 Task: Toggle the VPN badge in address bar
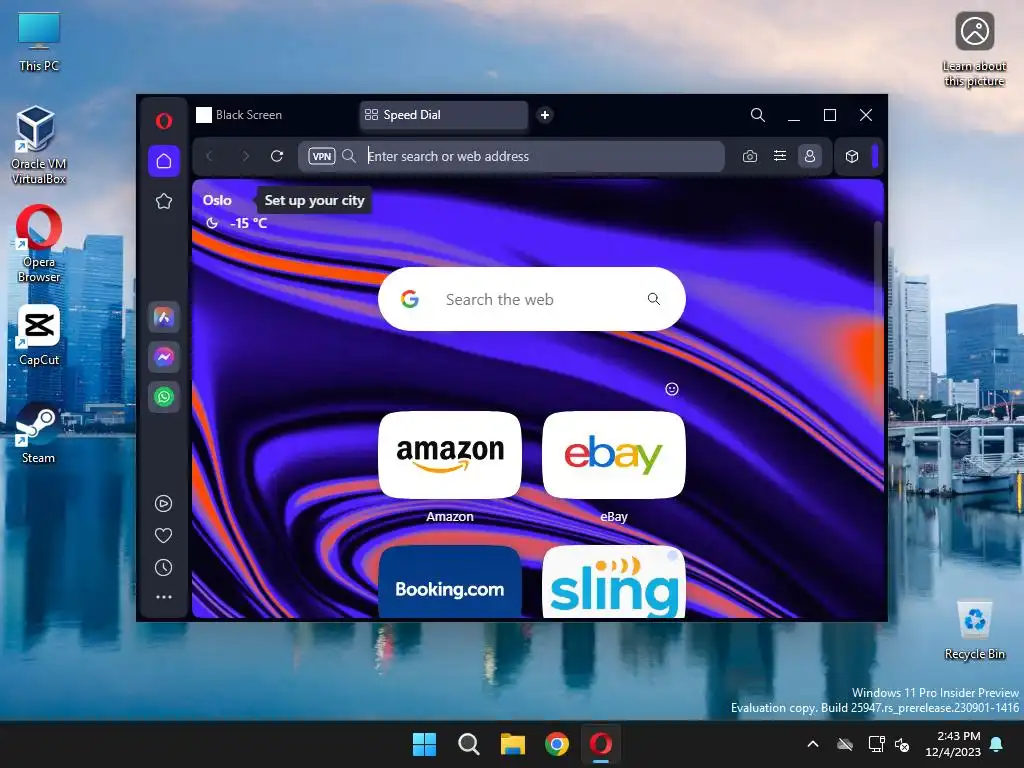pos(322,156)
